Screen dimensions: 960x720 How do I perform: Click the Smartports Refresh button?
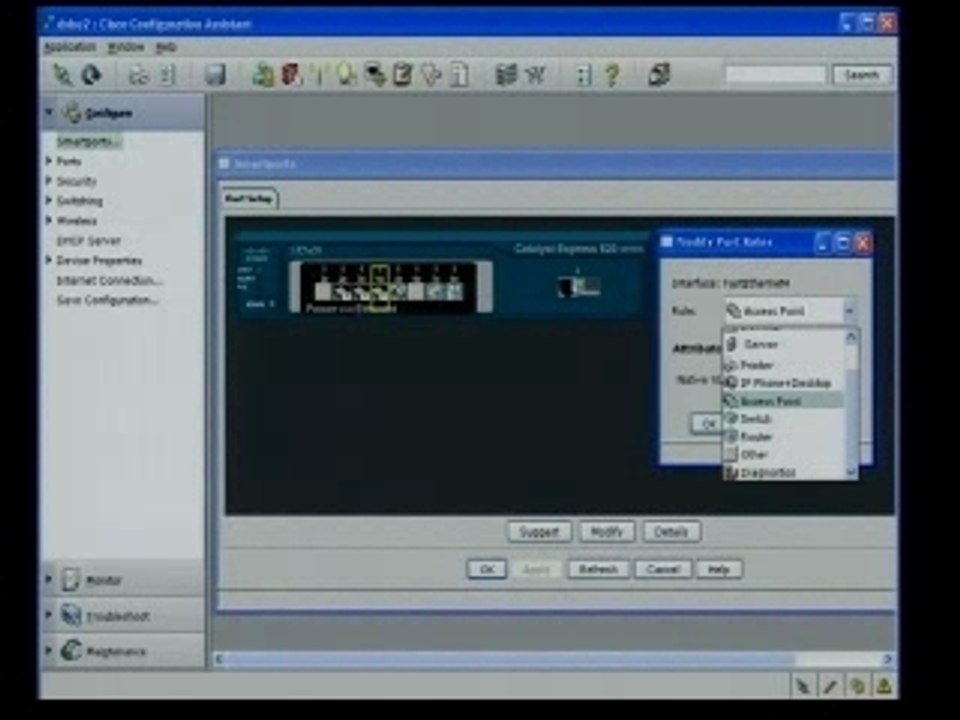(x=598, y=569)
